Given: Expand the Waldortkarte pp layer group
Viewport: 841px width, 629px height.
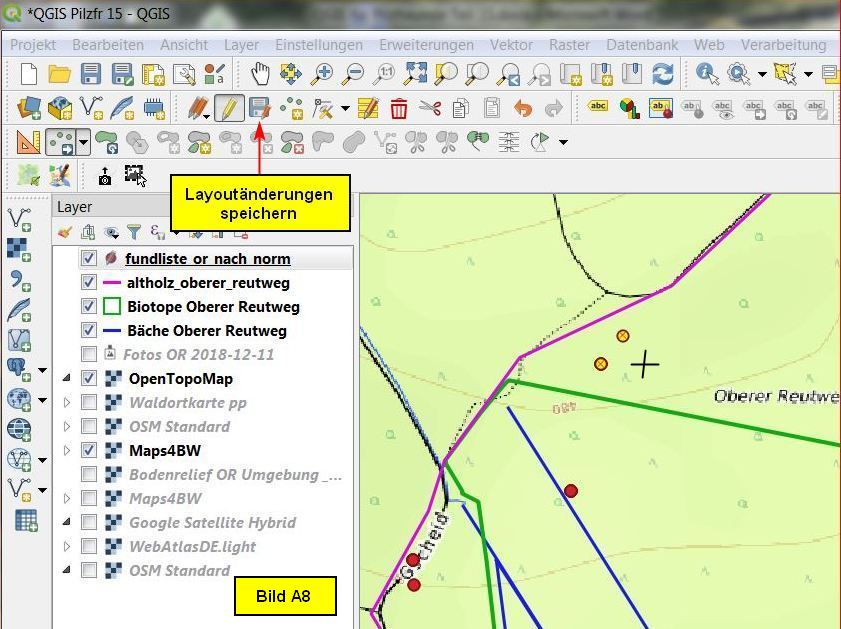Looking at the screenshot, I should [67, 402].
